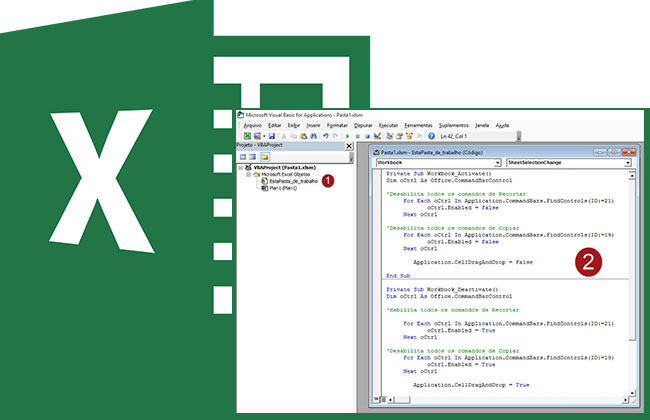Open the Editar menu
Image resolution: width=650 pixels, height=420 pixels.
(x=274, y=125)
